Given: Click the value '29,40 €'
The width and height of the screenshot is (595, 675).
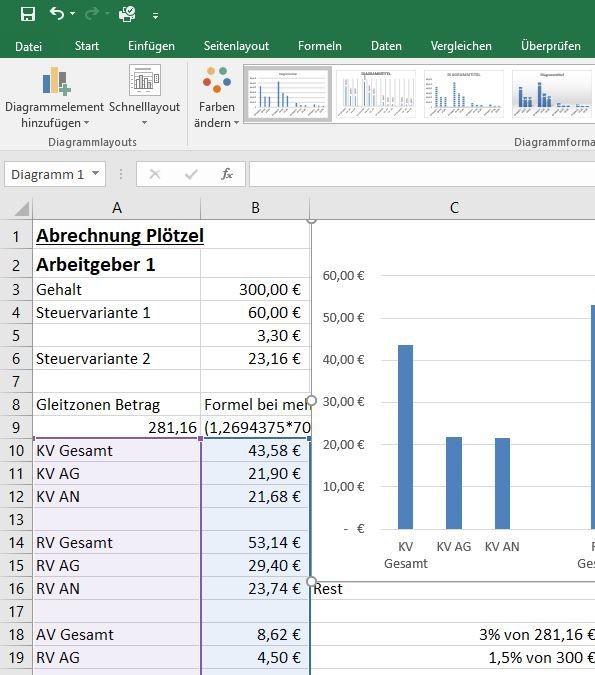Looking at the screenshot, I should 274,566.
